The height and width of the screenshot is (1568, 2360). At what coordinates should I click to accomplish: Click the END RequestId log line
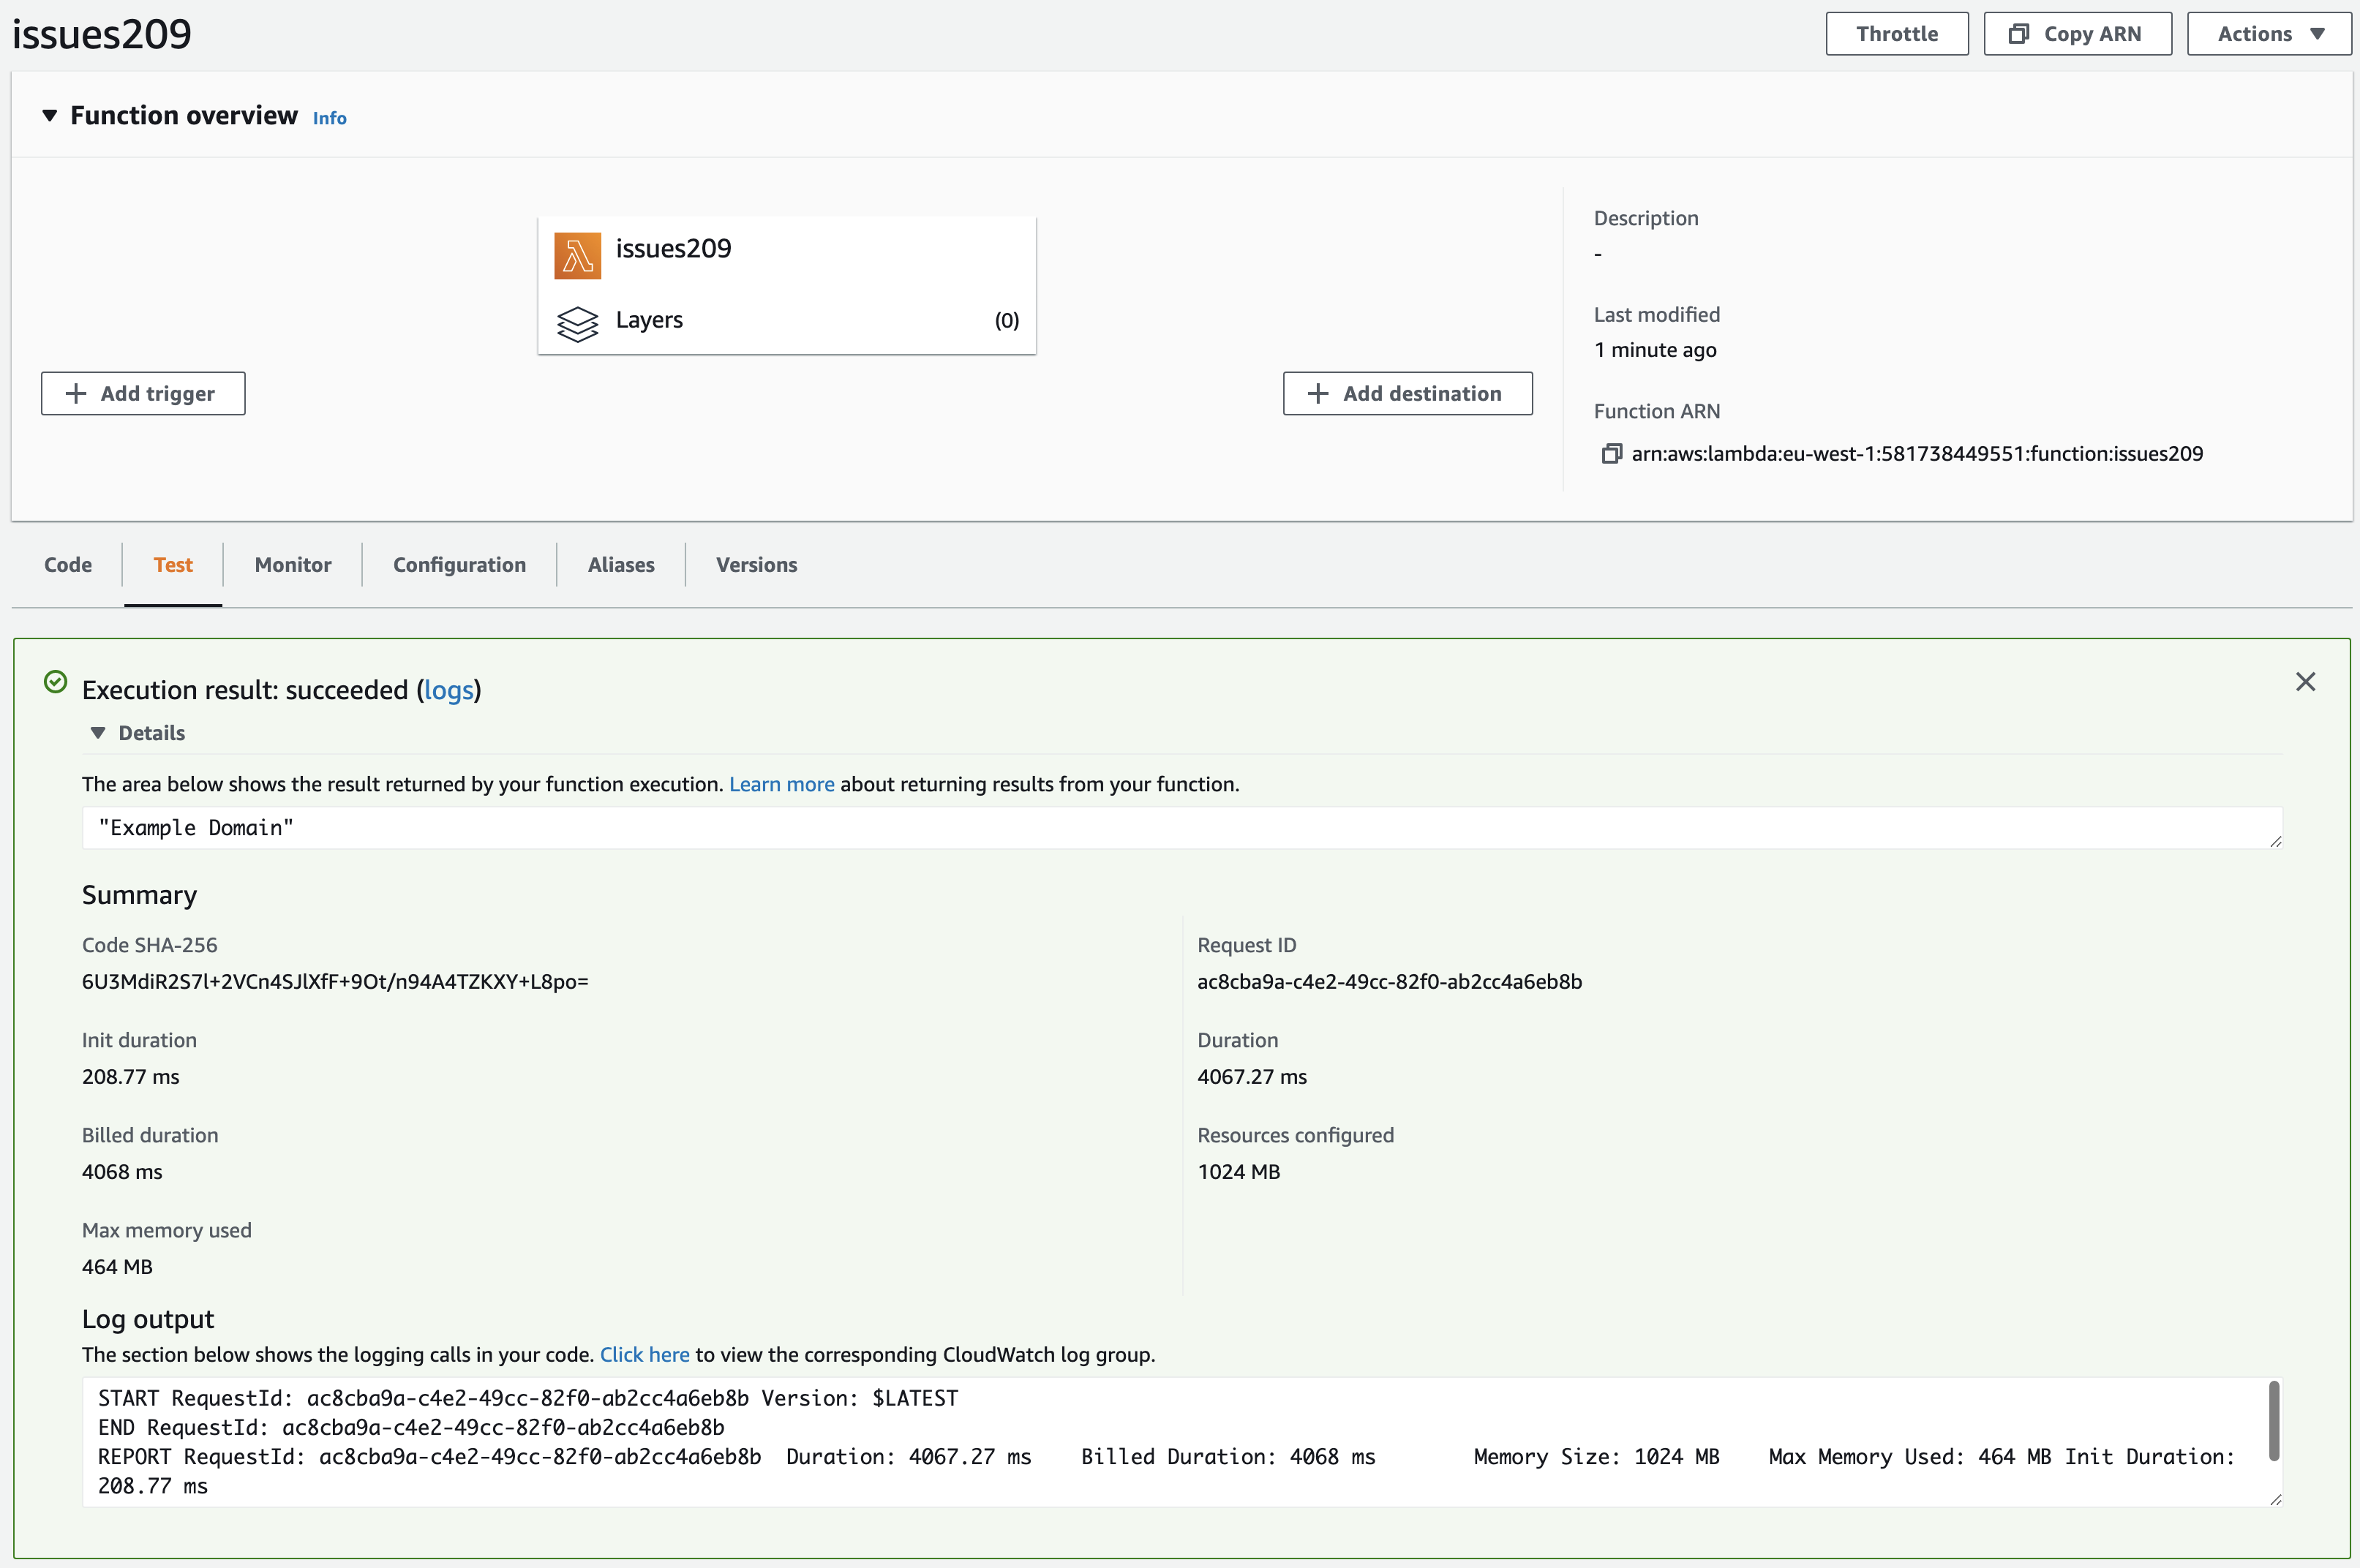(x=411, y=1428)
